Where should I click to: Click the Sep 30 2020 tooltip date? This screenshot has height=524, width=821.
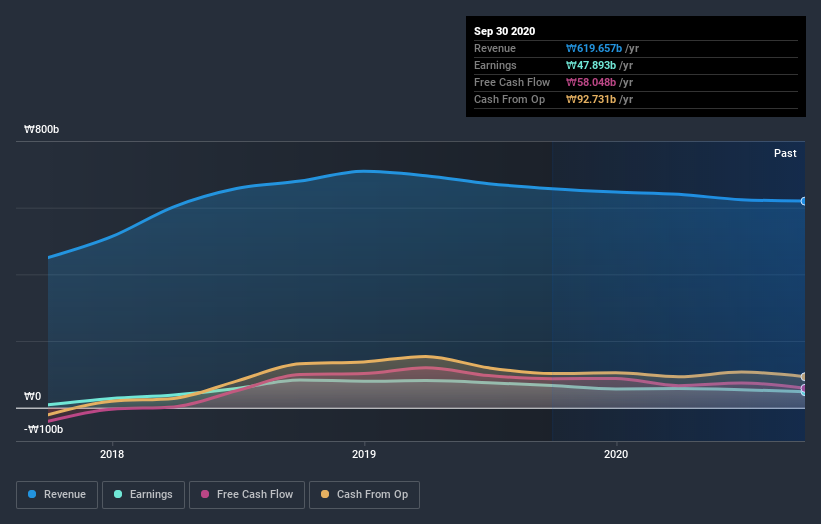coord(505,31)
